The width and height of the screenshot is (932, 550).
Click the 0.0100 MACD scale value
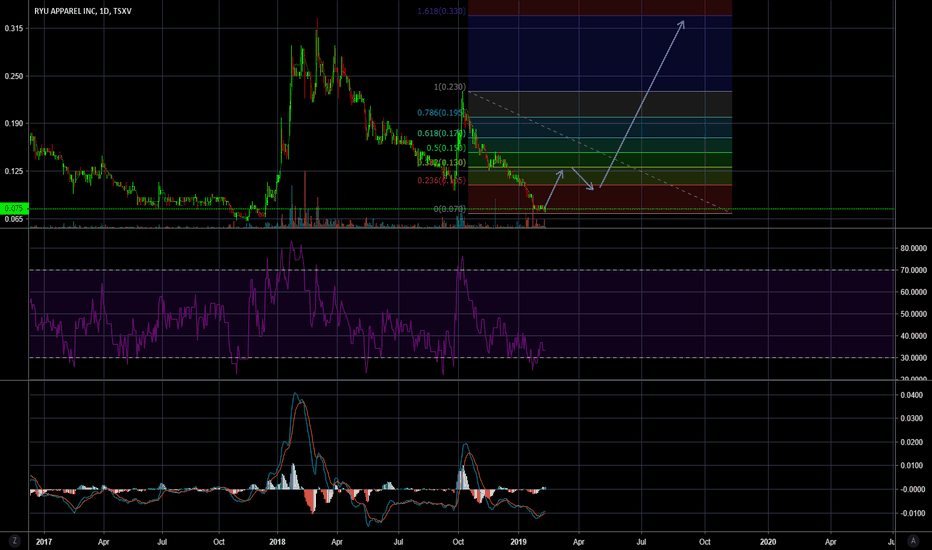pyautogui.click(x=912, y=466)
